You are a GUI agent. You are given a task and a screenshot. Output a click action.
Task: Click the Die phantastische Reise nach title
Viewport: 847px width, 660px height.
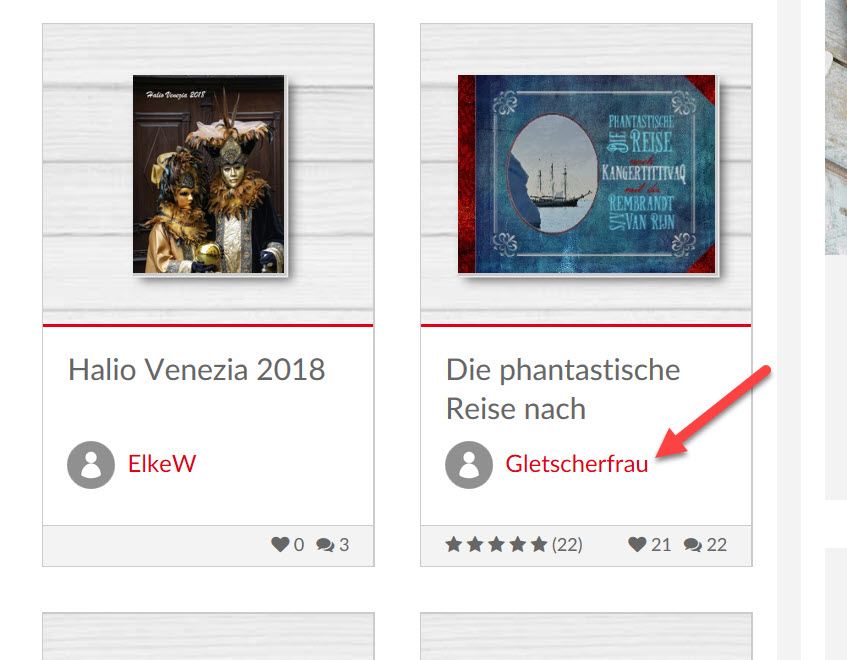point(563,389)
